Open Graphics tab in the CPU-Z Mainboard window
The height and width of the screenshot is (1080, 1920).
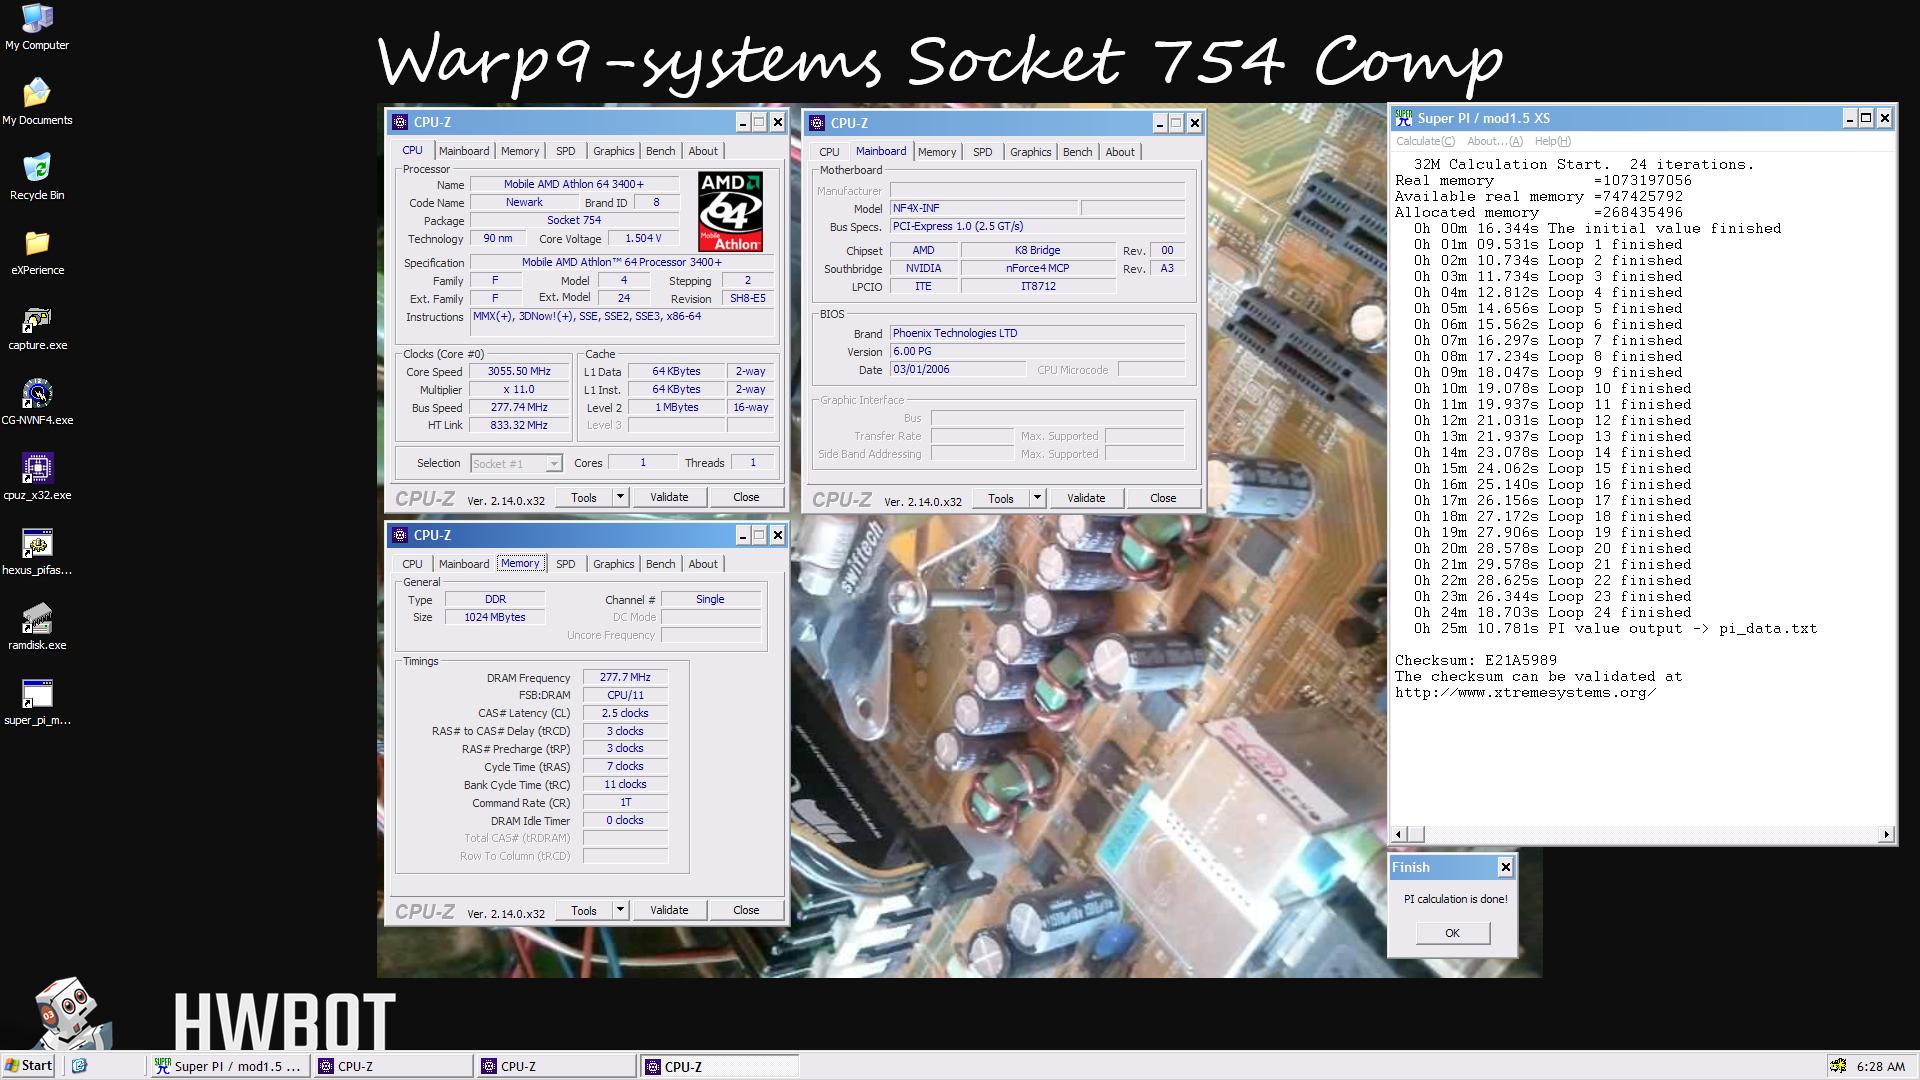click(1030, 152)
